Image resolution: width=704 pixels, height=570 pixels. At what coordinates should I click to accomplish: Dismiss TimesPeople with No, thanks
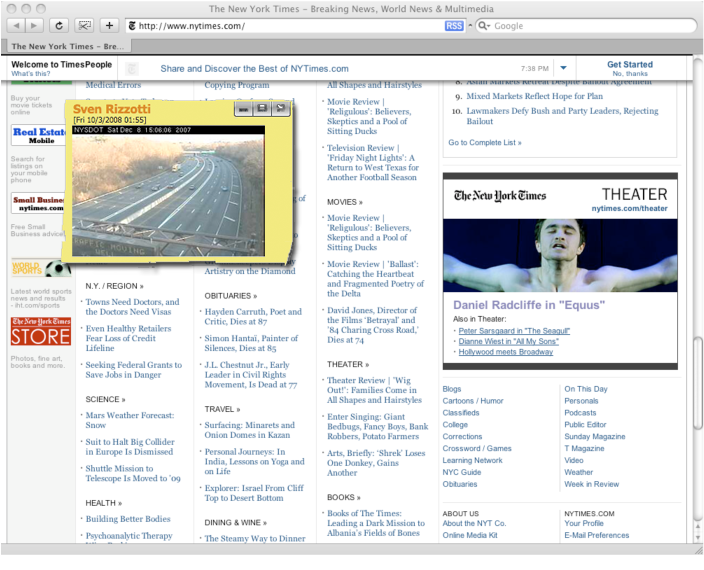point(629,74)
